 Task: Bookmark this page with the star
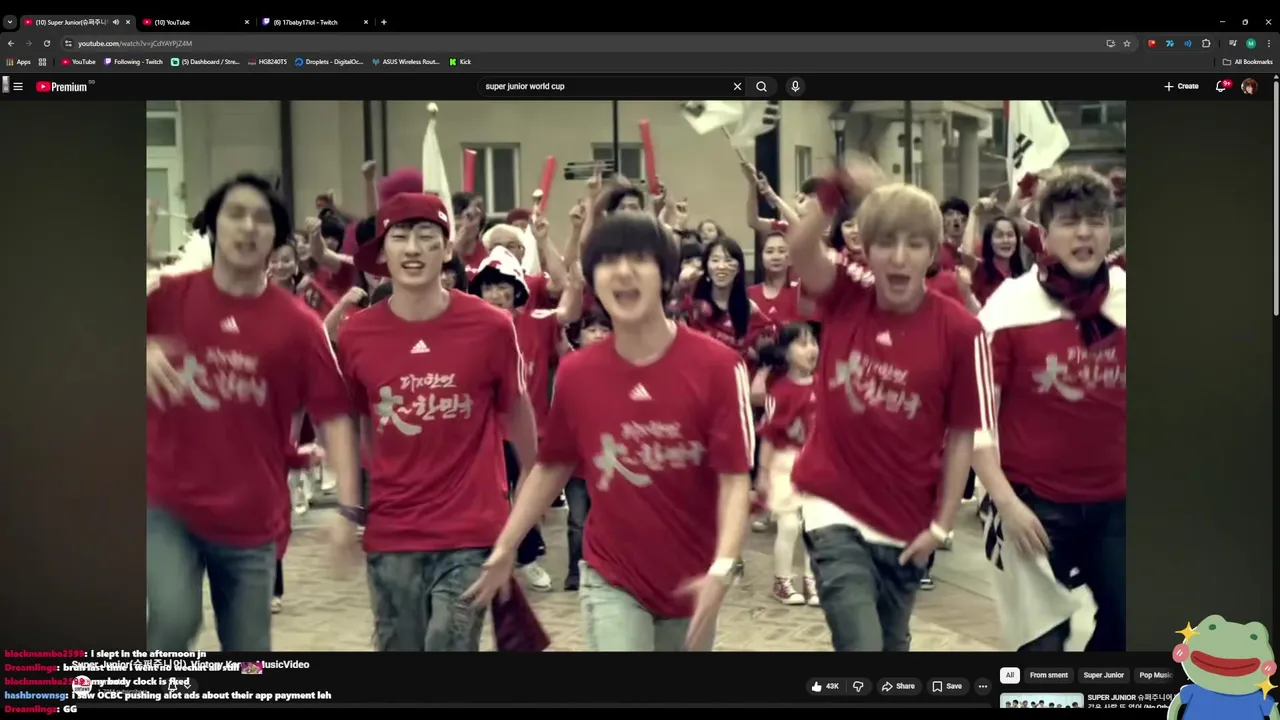(1127, 43)
